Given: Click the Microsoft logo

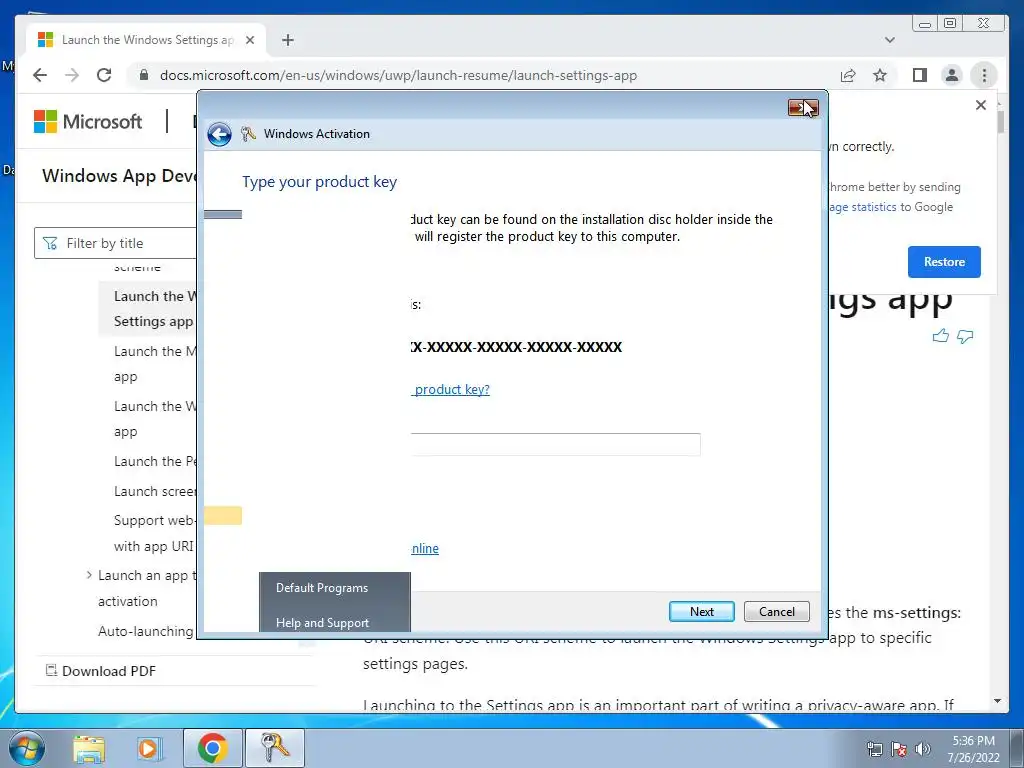Looking at the screenshot, I should tap(88, 121).
